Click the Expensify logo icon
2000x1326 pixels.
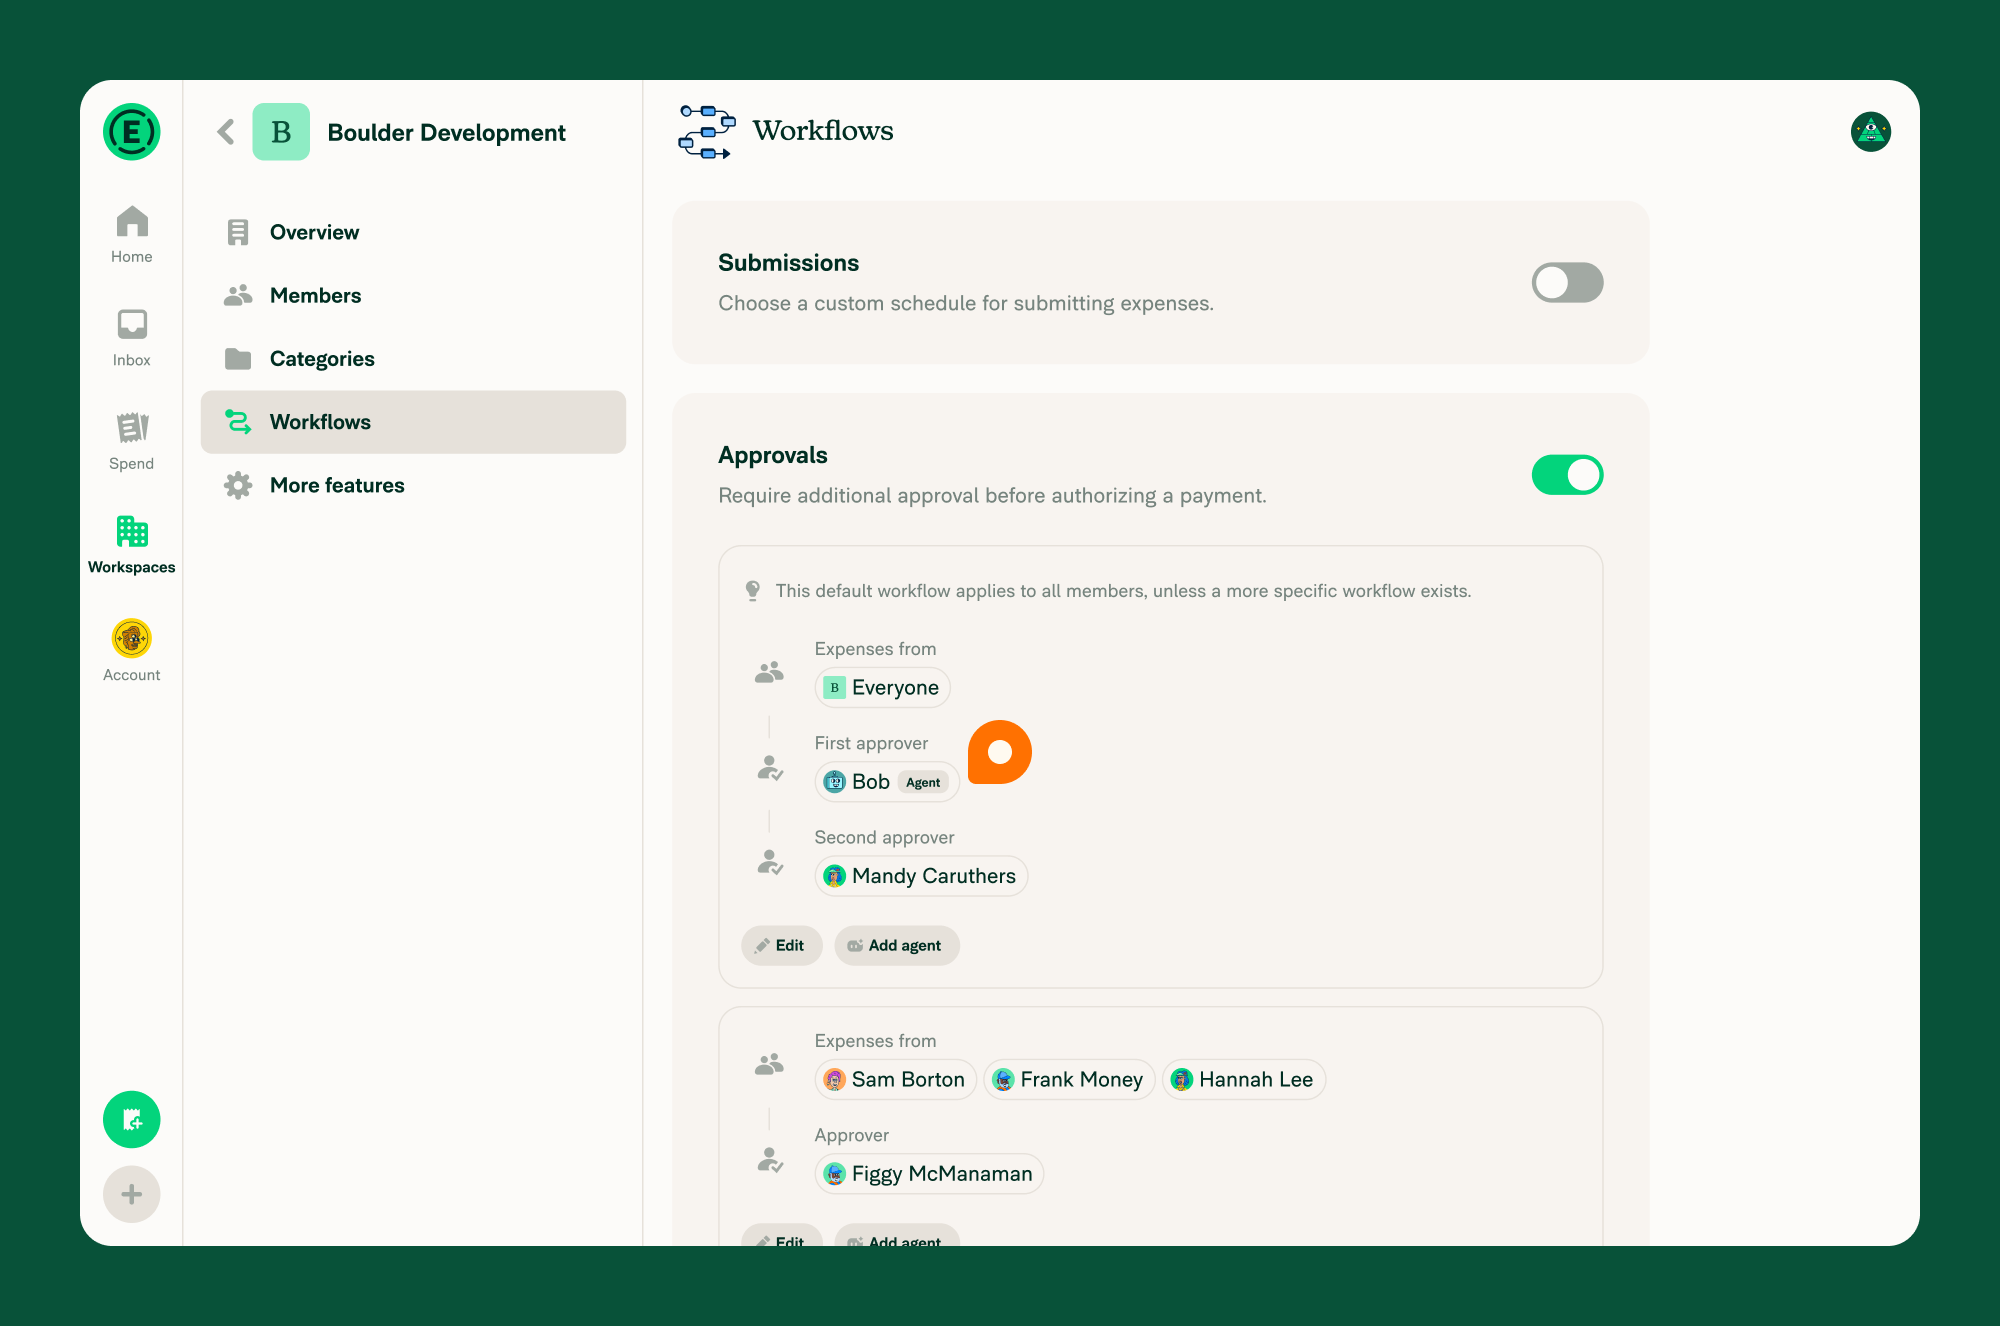pos(131,131)
